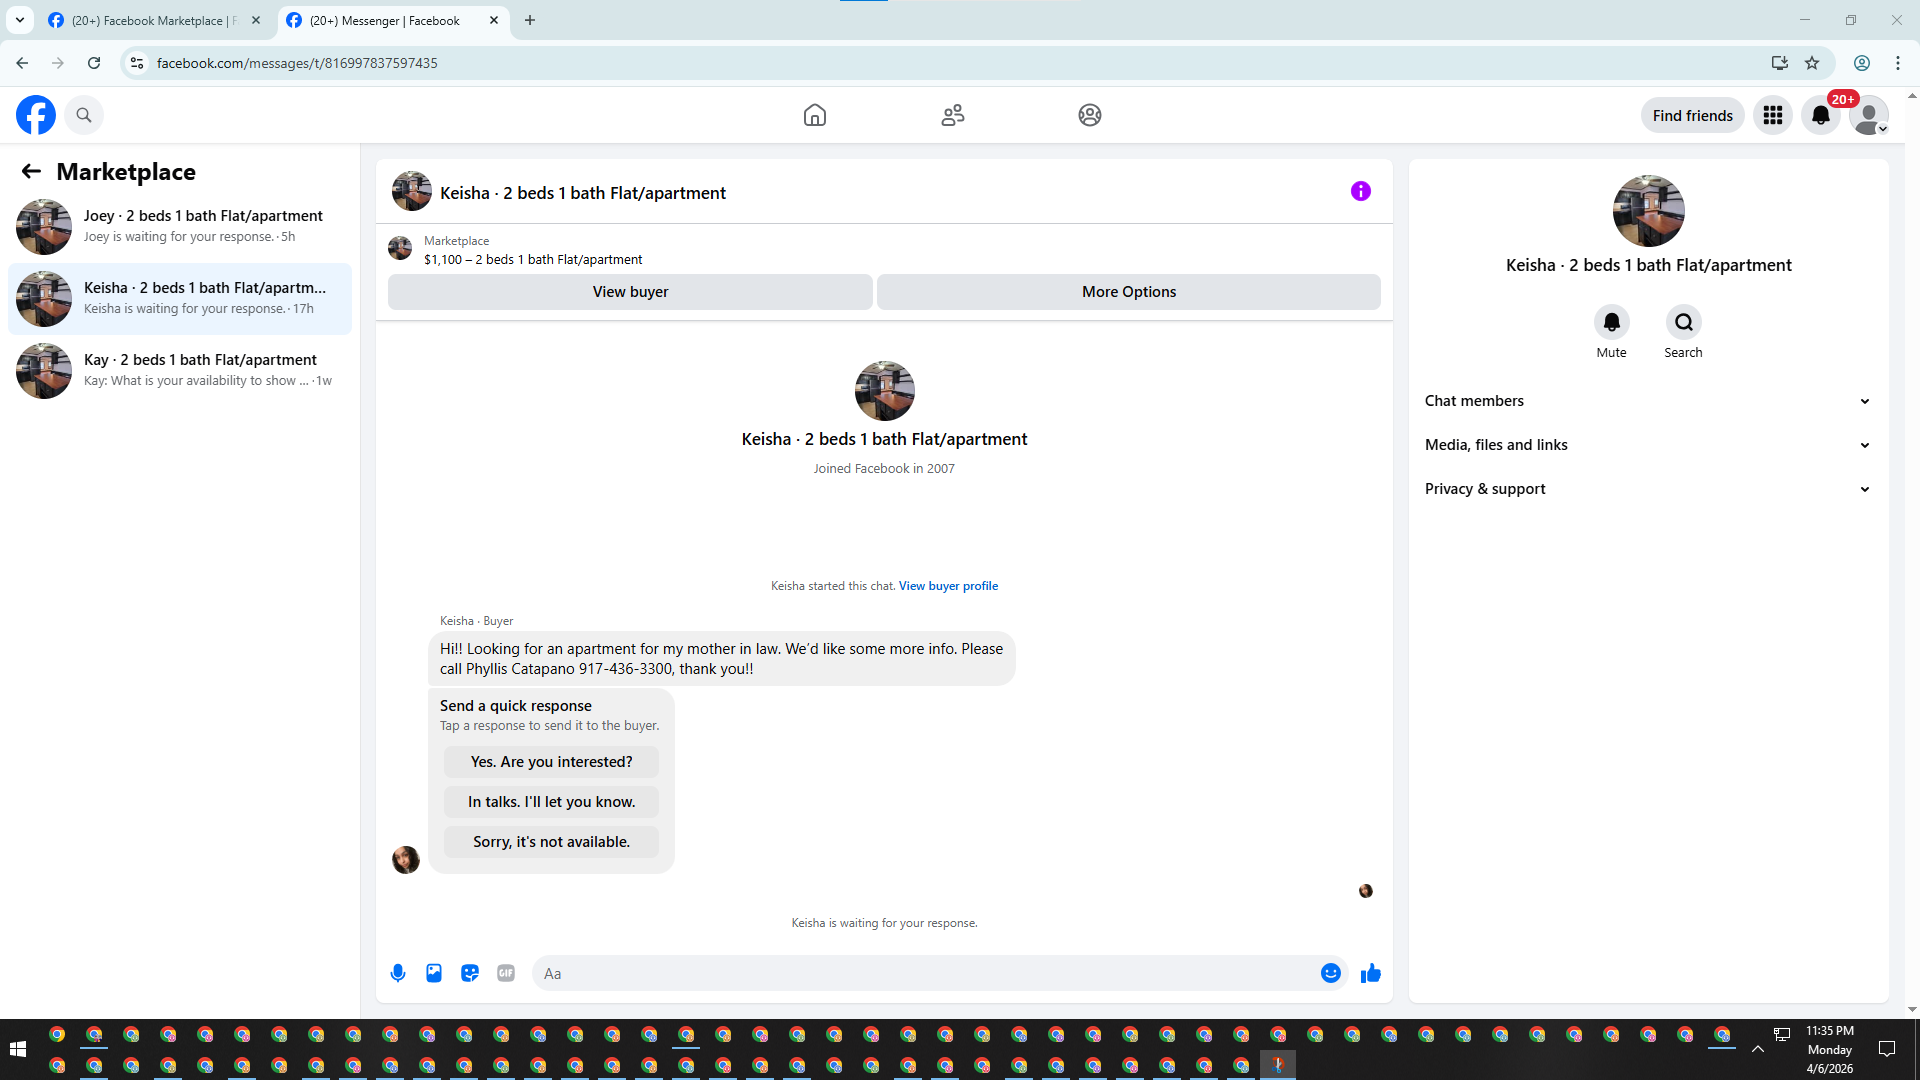1920x1080 pixels.
Task: Open the Joey conversation
Action: click(180, 226)
